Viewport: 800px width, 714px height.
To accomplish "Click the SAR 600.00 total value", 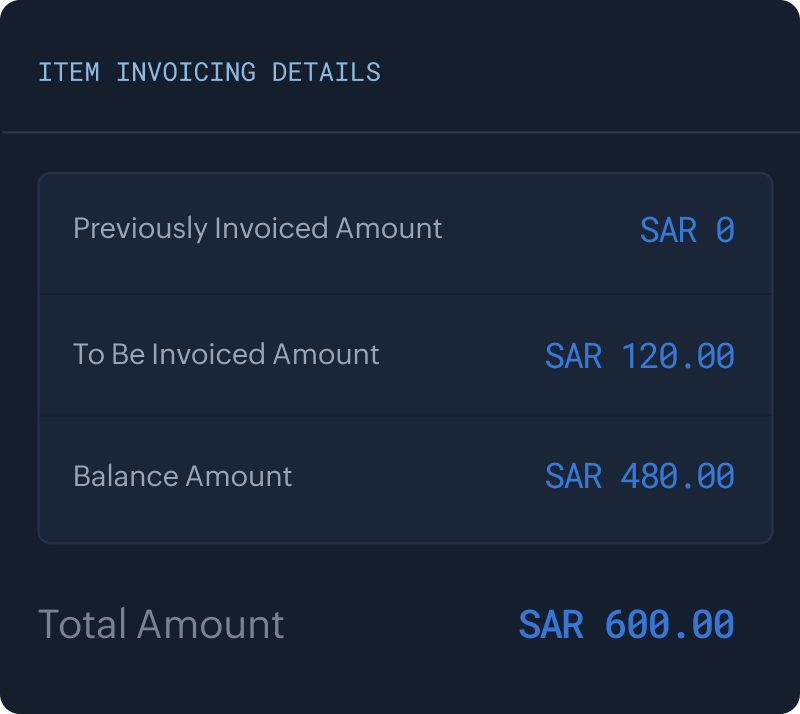I will point(626,625).
